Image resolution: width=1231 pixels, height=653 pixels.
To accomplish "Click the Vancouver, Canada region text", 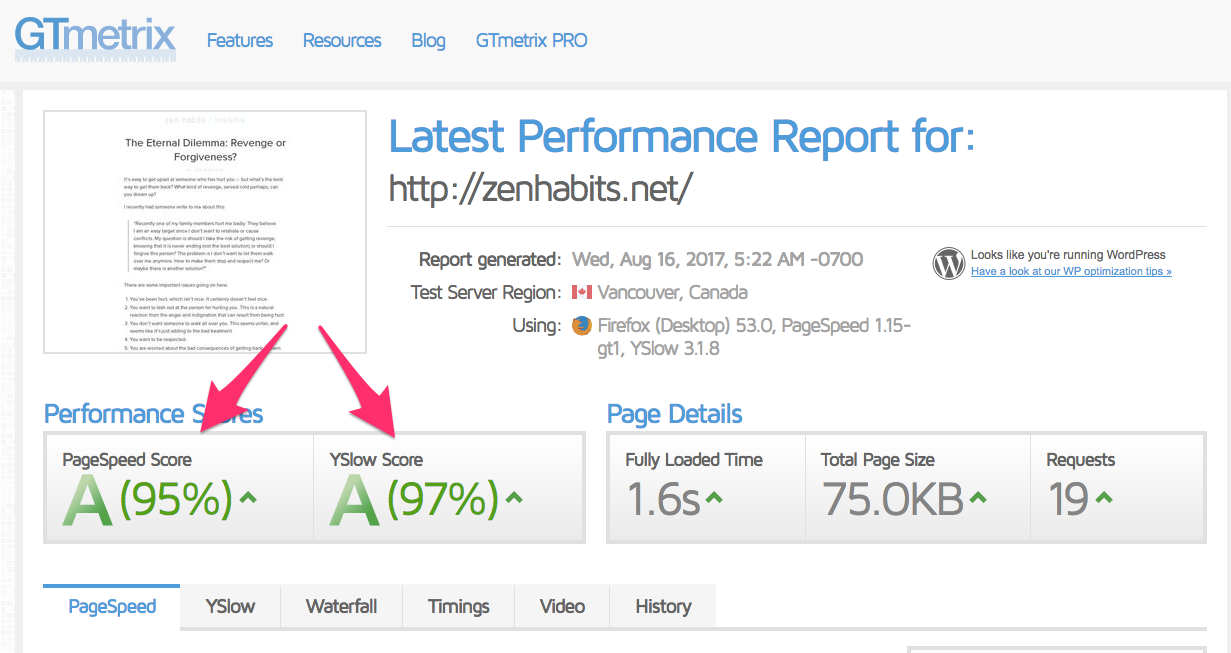I will 672,293.
